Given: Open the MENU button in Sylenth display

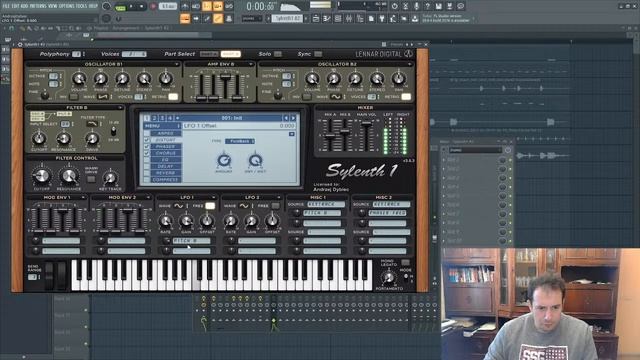Looking at the screenshot, I should (x=162, y=126).
